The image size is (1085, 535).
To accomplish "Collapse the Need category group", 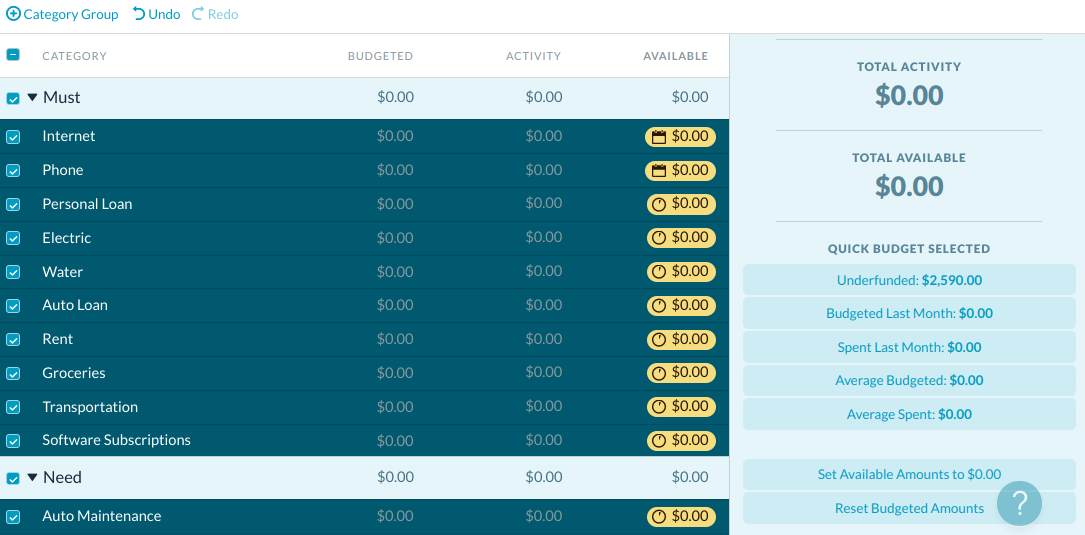I will click(x=33, y=478).
